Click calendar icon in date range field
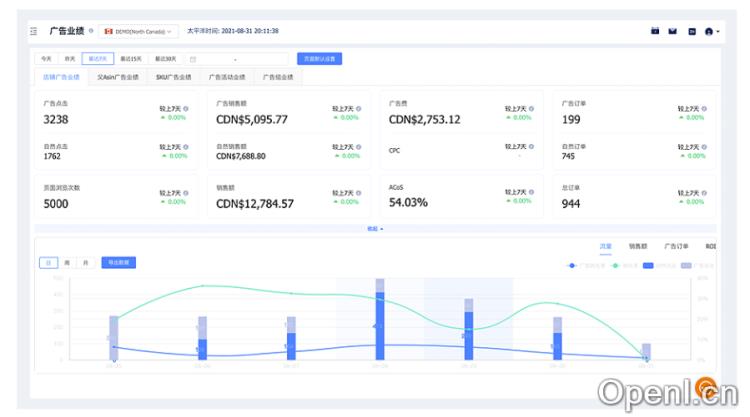Screen dimensions: 750x417 [x=193, y=59]
